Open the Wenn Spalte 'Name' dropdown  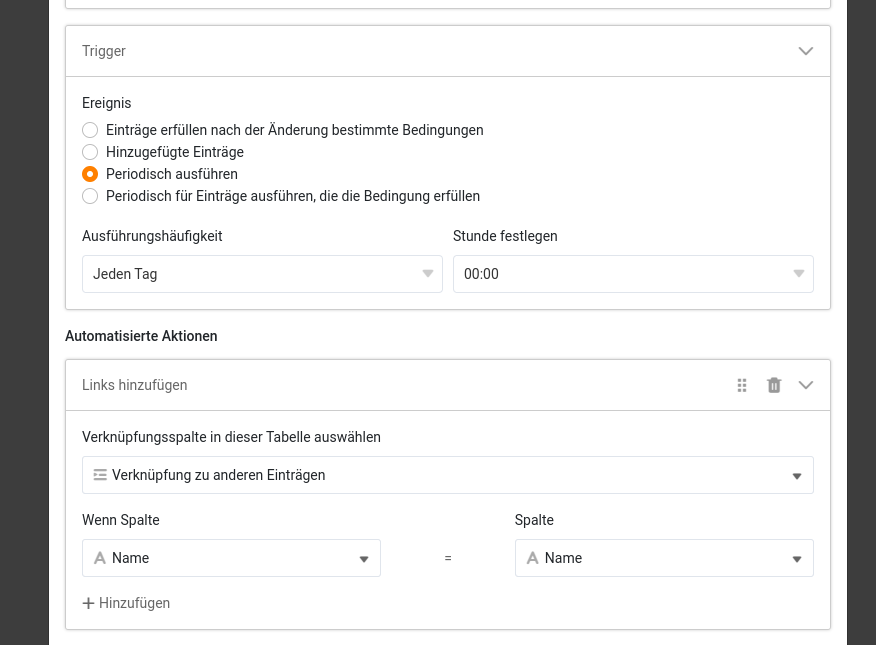click(231, 558)
